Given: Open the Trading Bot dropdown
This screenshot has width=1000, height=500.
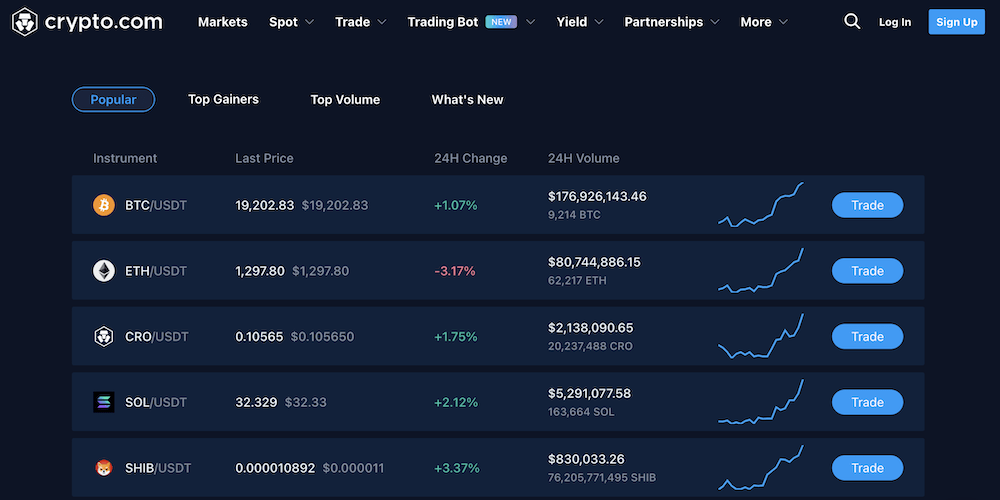Looking at the screenshot, I should click(470, 22).
